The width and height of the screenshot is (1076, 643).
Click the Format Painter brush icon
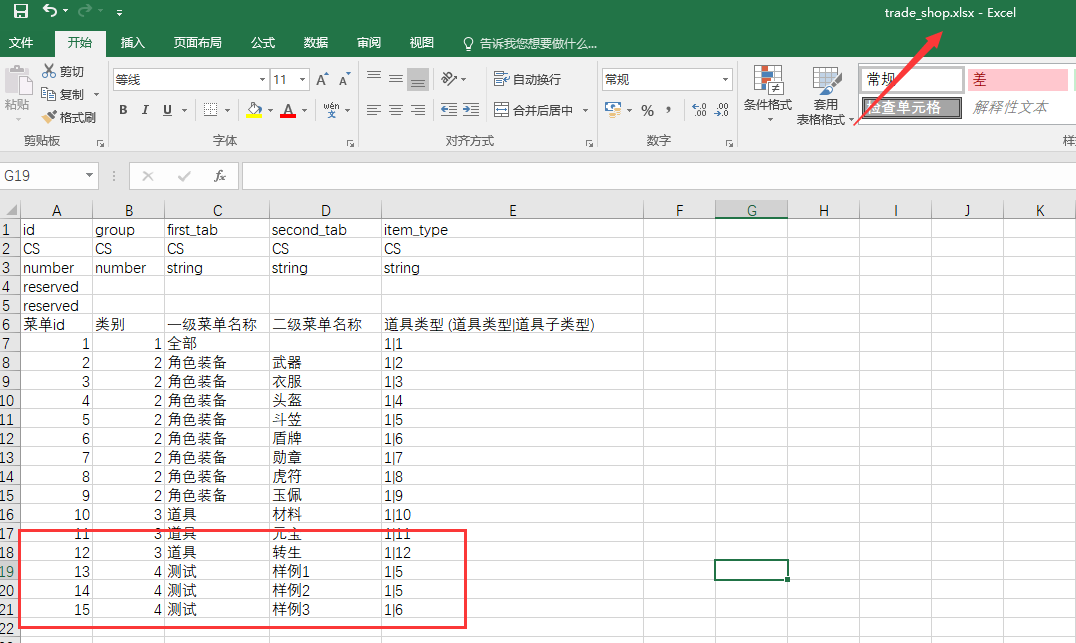pyautogui.click(x=49, y=117)
